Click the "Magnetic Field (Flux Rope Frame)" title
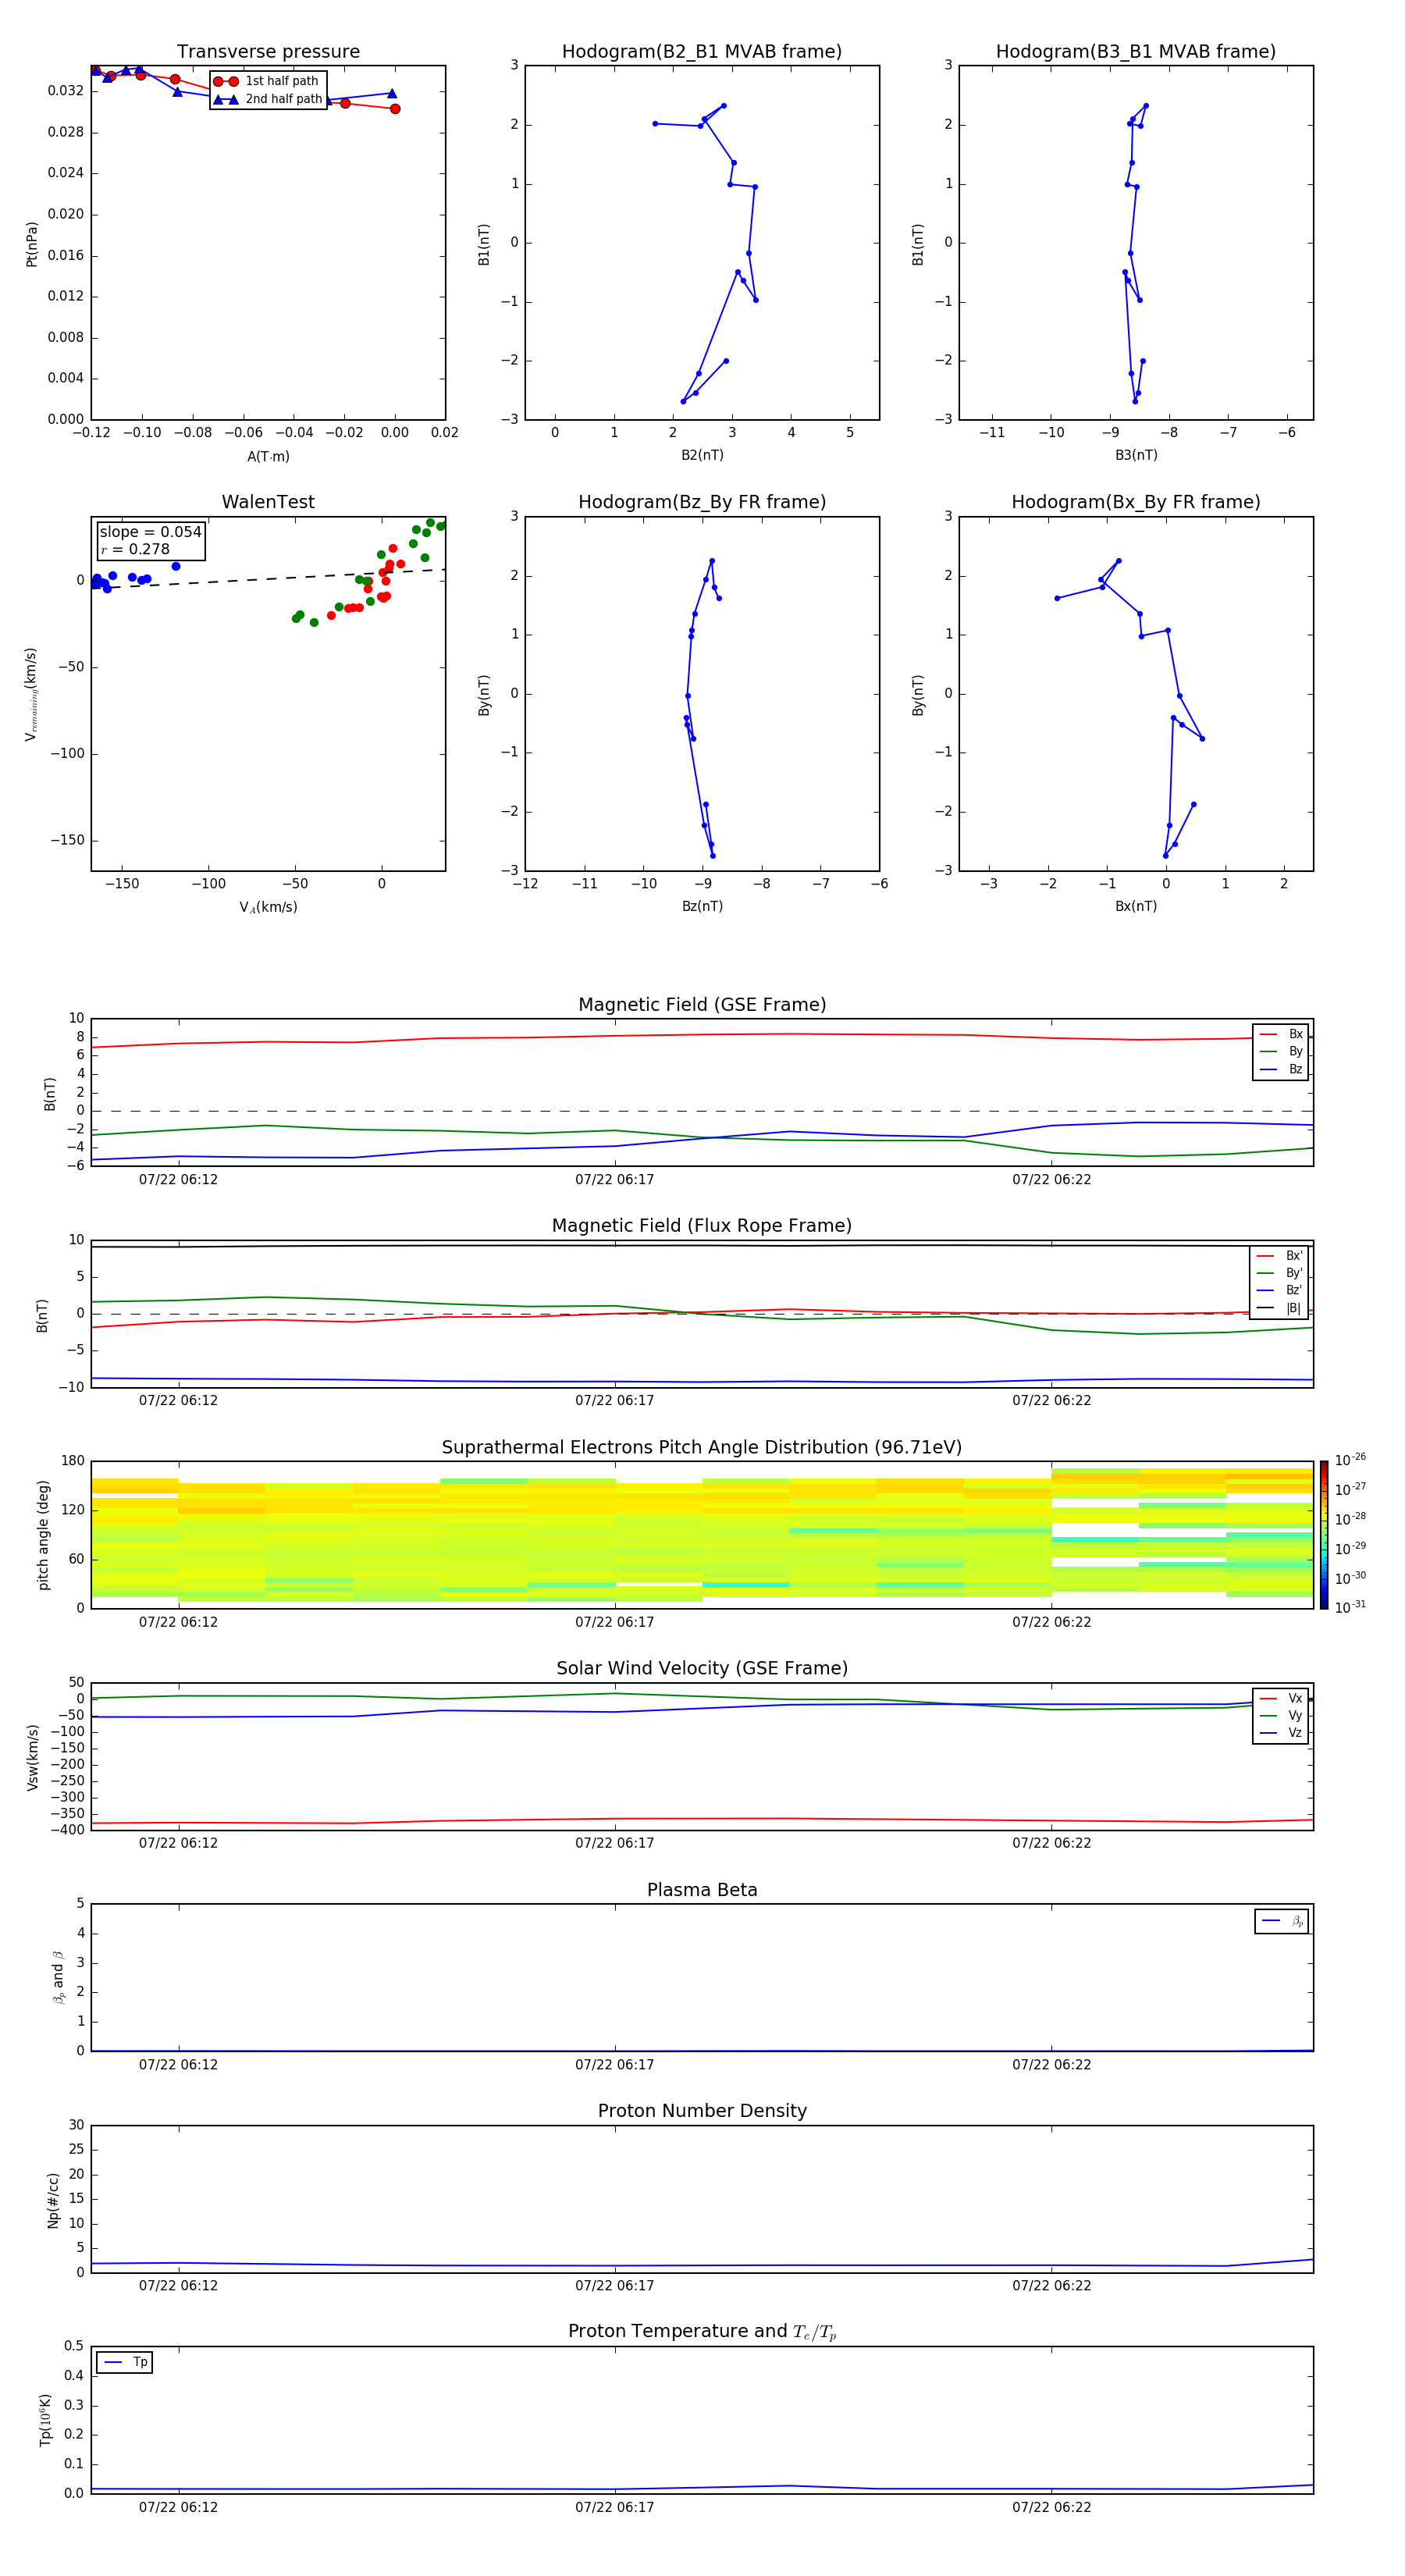Screen dimensions: 1405x2576 point(702,1226)
